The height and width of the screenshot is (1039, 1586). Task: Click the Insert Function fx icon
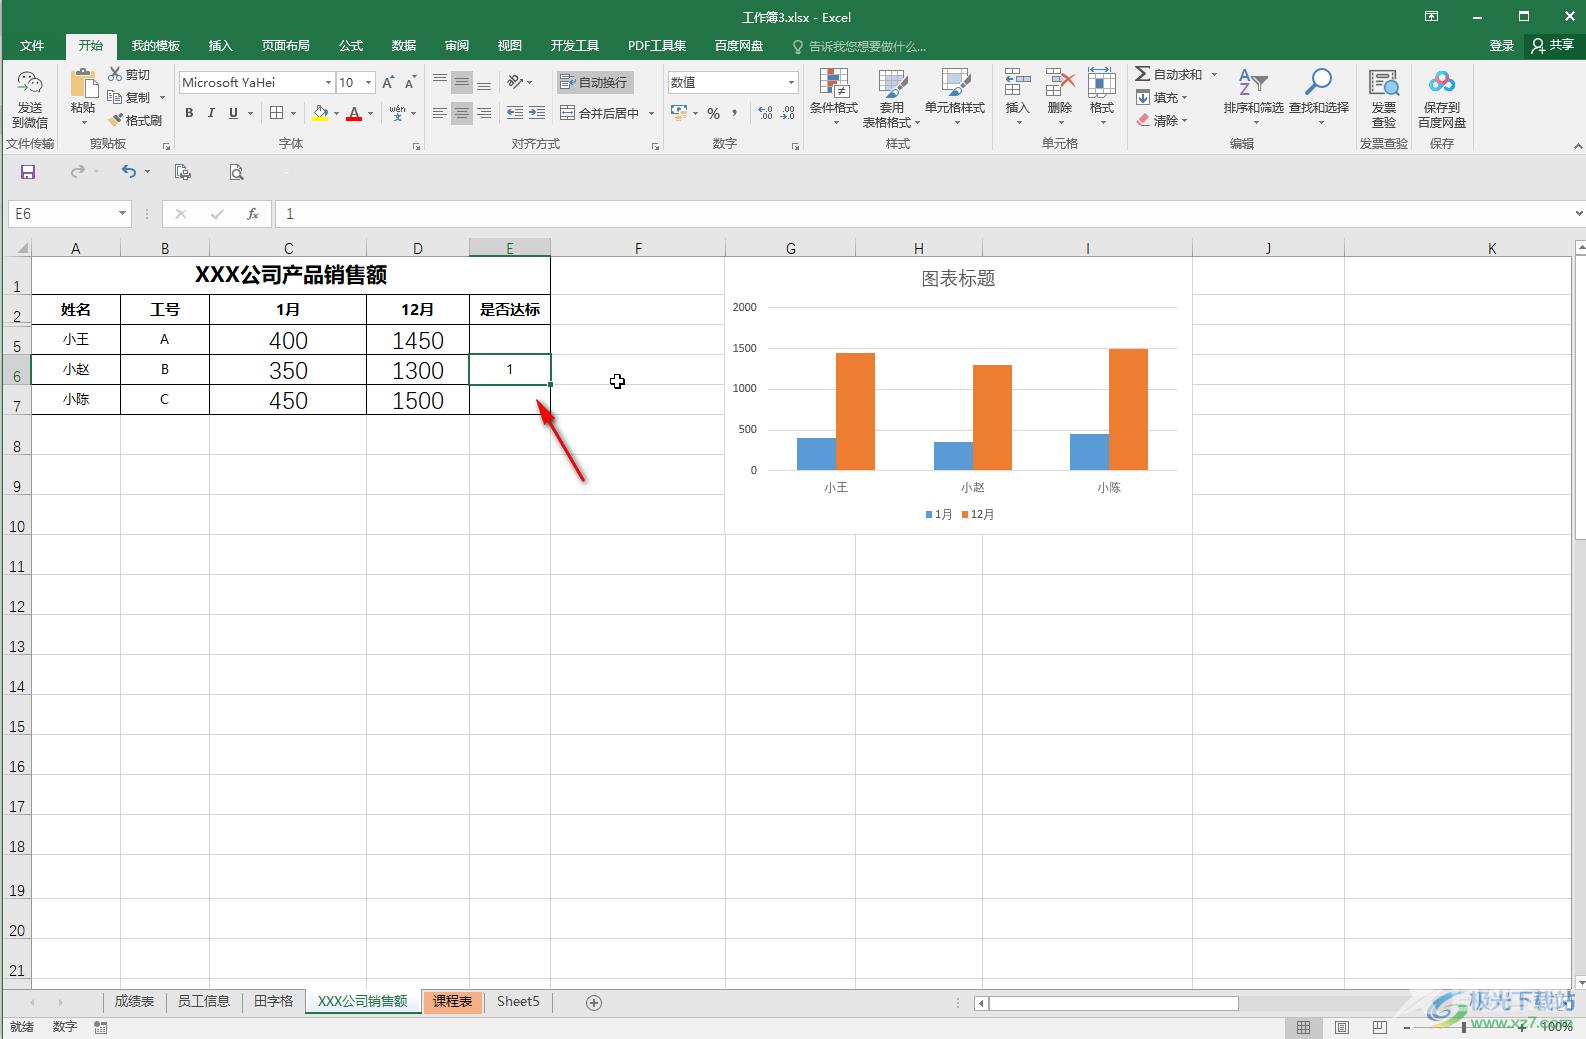point(253,213)
